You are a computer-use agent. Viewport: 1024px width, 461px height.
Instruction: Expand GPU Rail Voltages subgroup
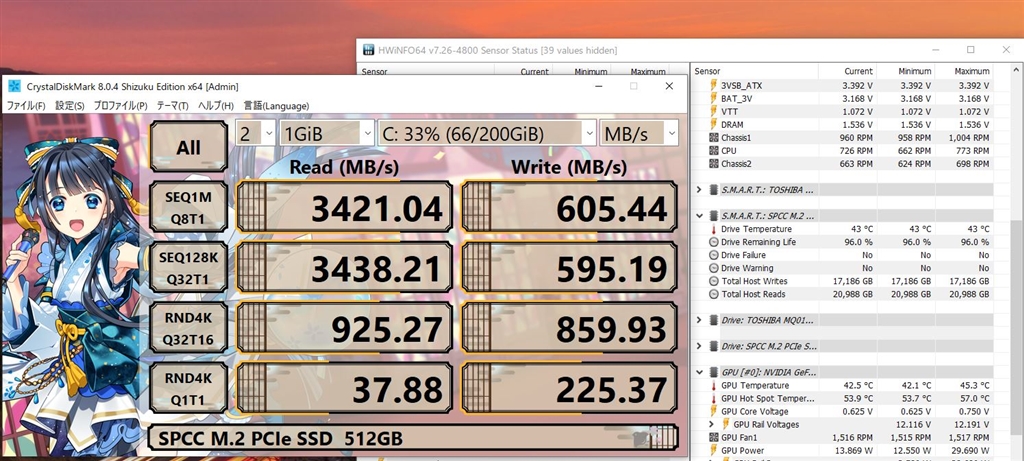click(712, 424)
